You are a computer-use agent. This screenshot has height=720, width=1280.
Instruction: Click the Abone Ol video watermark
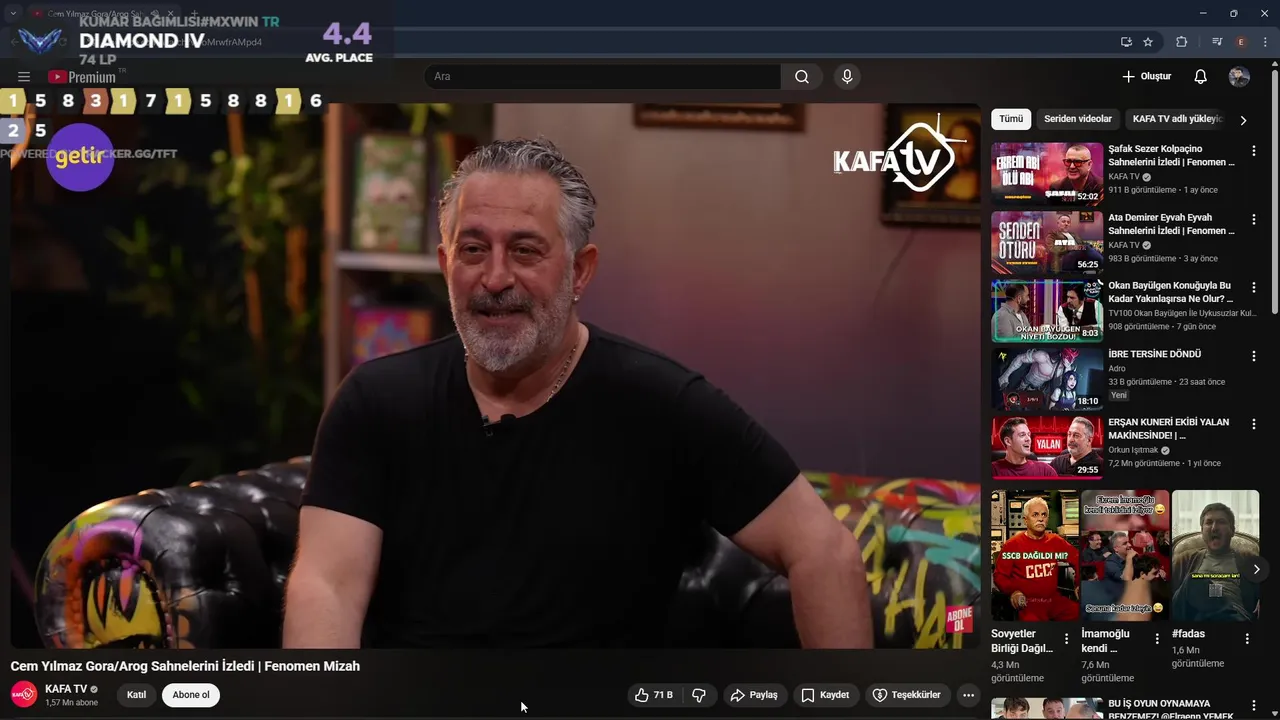(x=958, y=618)
